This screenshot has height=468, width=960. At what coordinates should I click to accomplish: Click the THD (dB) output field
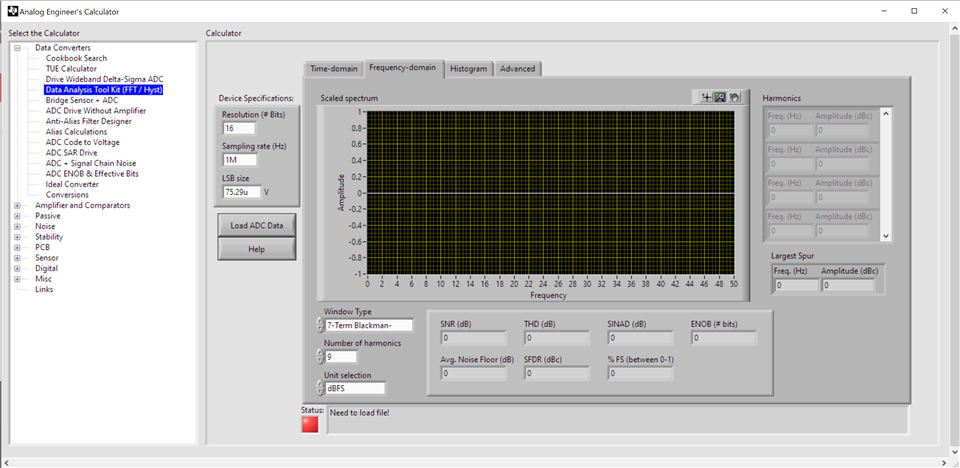(x=557, y=338)
